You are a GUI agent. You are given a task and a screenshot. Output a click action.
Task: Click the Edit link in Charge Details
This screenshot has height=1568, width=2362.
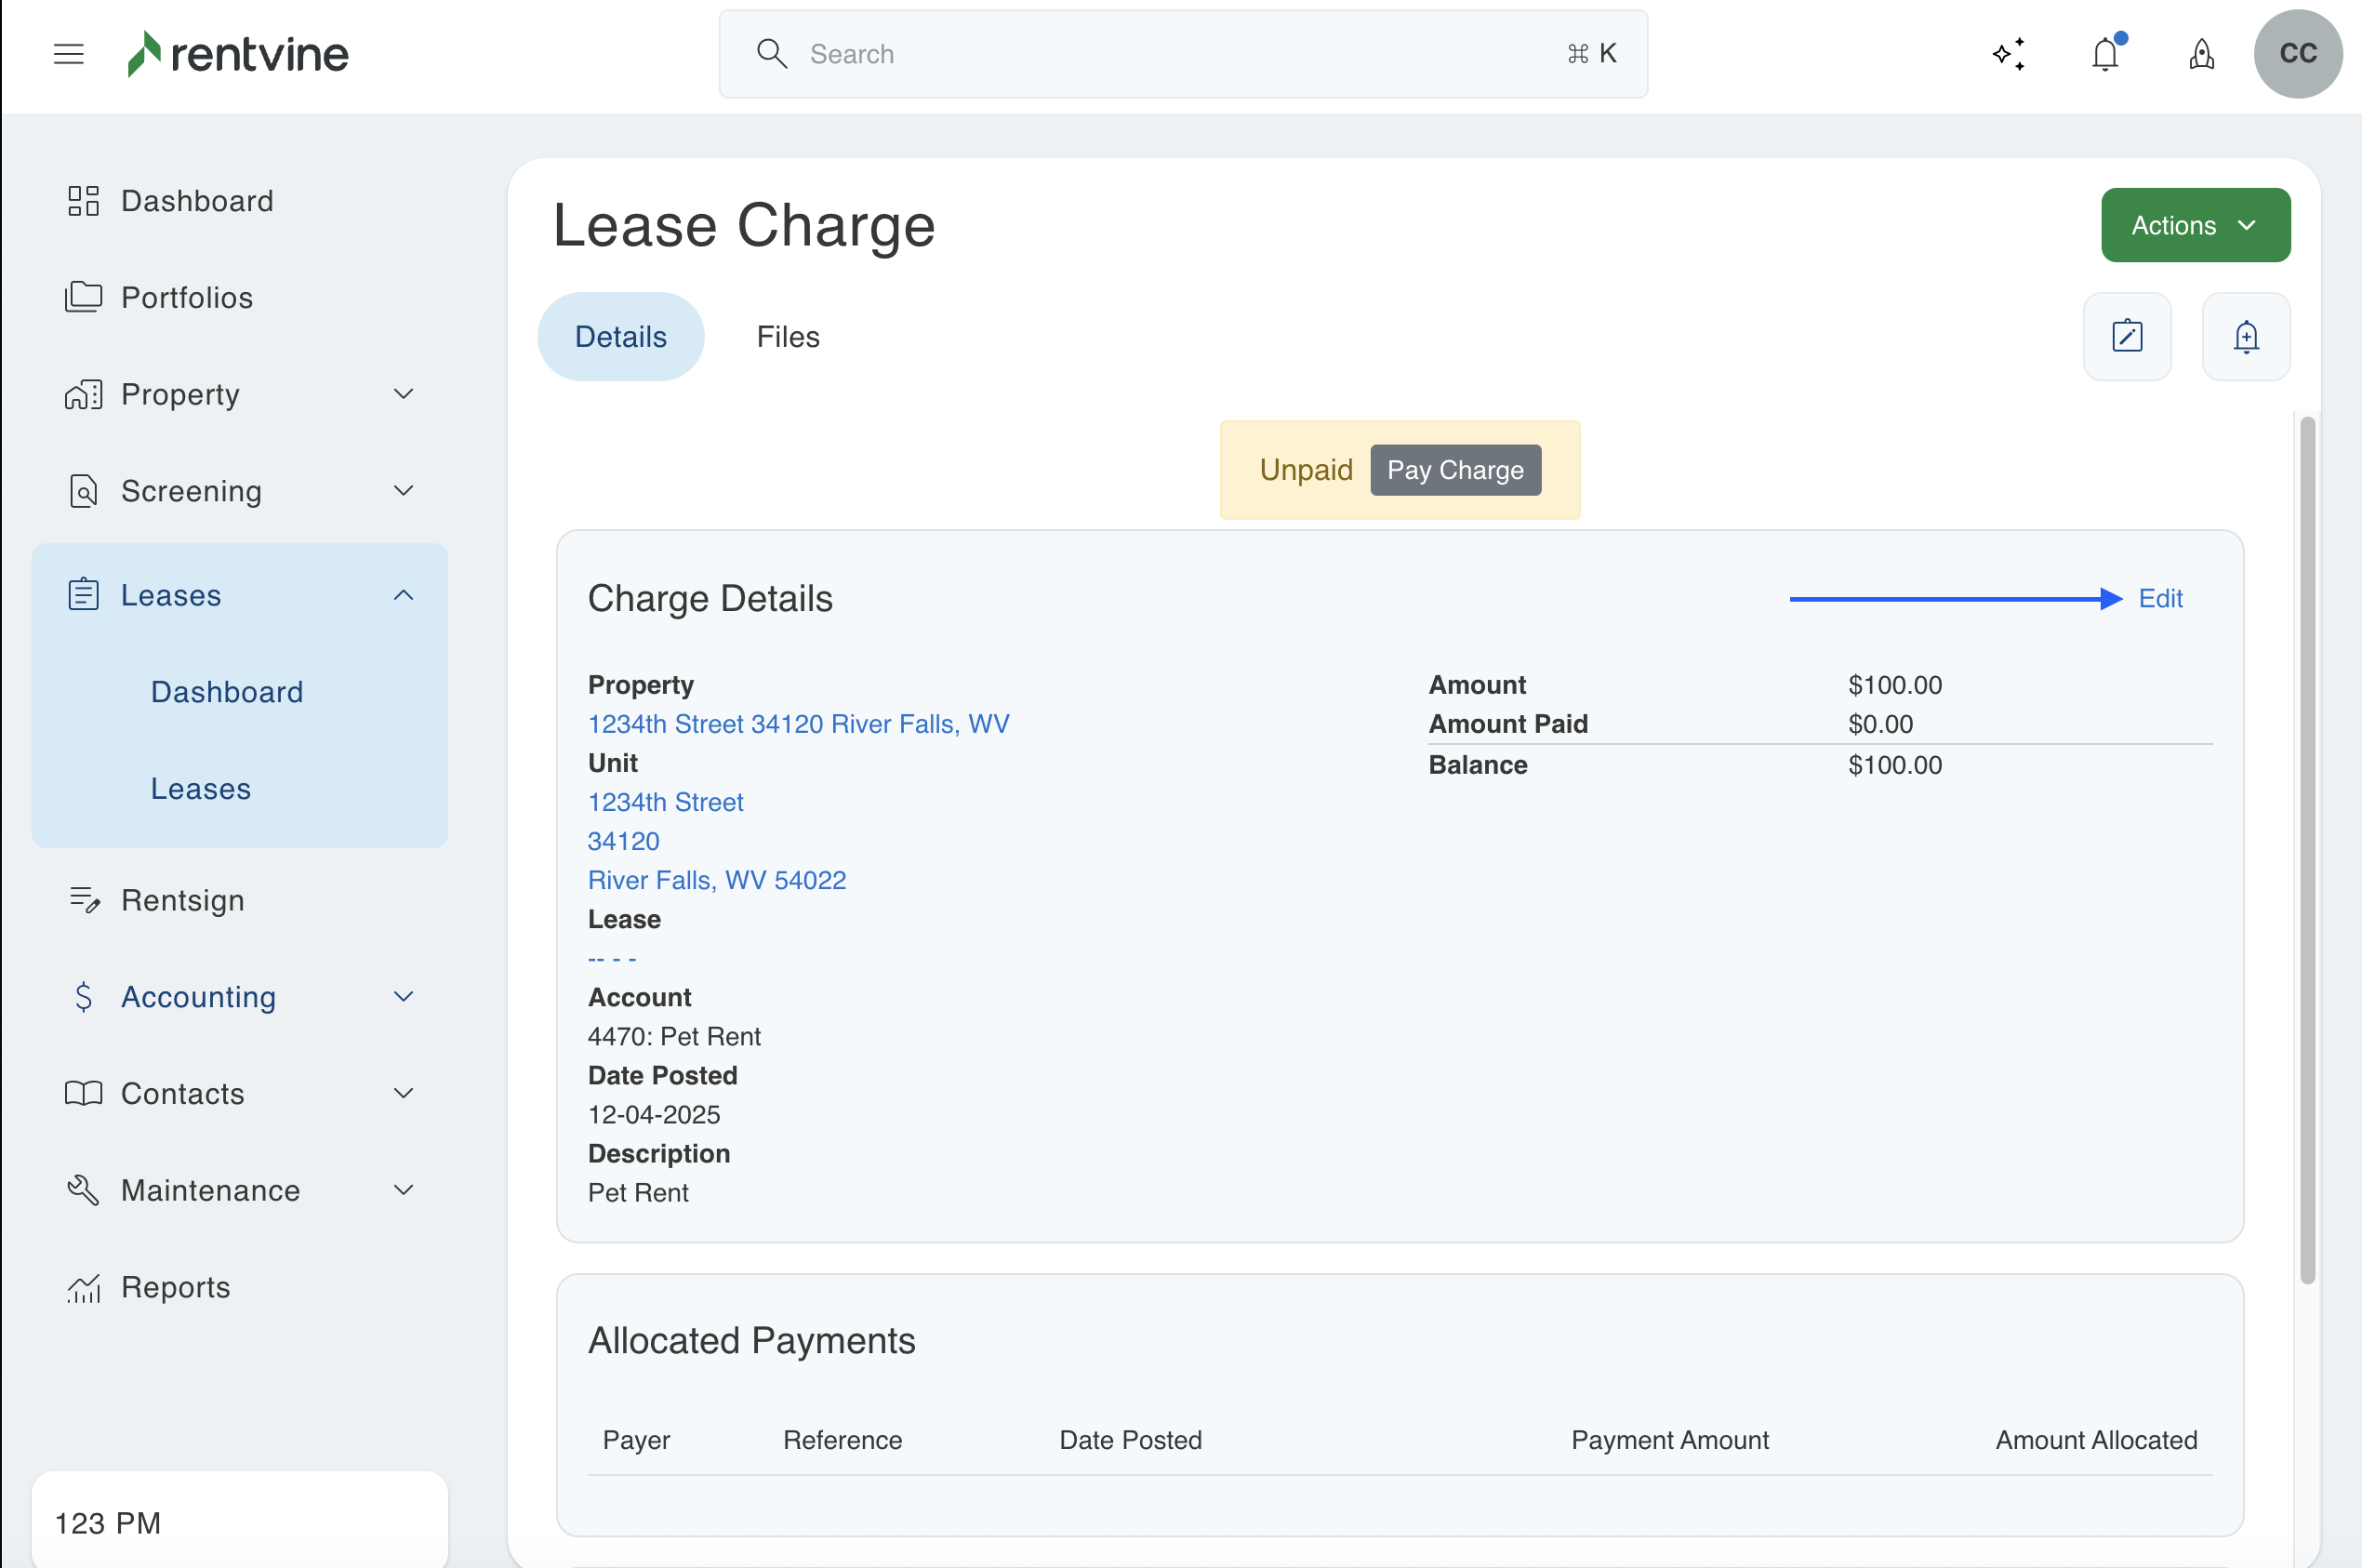(2159, 598)
